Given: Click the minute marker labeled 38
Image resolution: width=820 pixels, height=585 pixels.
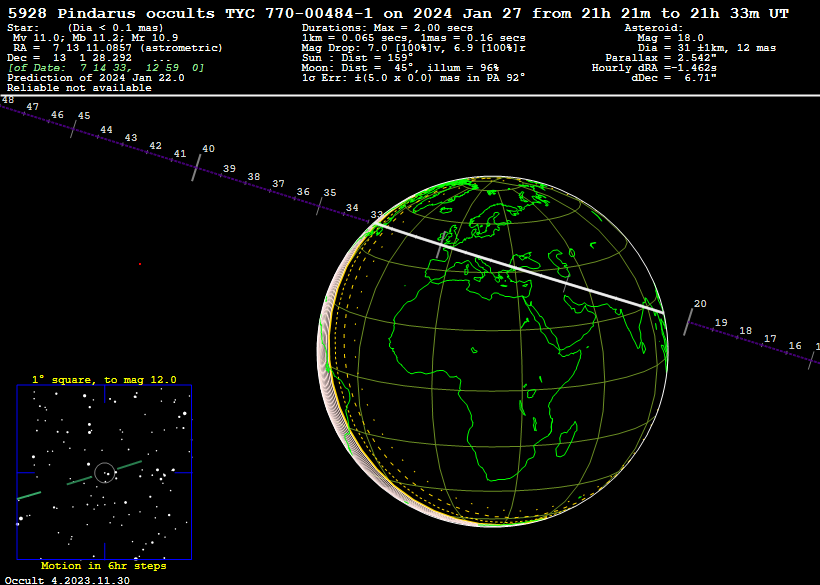Looking at the screenshot, I should (254, 177).
